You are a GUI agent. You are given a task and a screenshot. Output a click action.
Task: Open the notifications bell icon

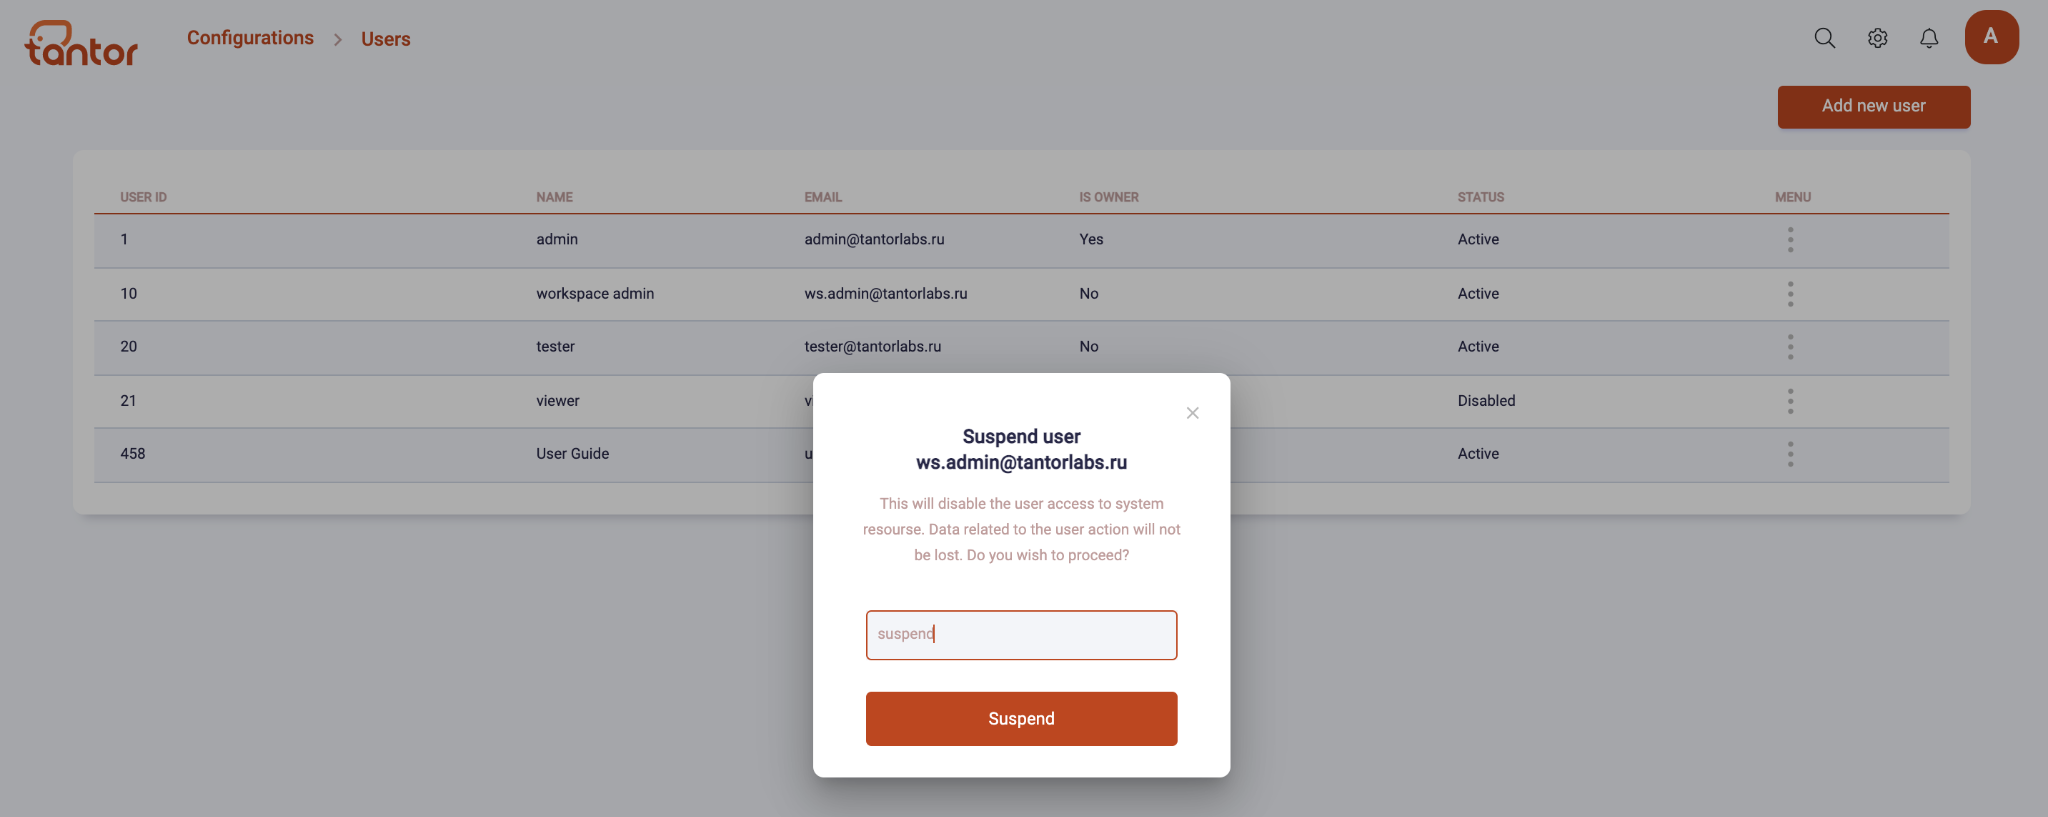[1929, 38]
